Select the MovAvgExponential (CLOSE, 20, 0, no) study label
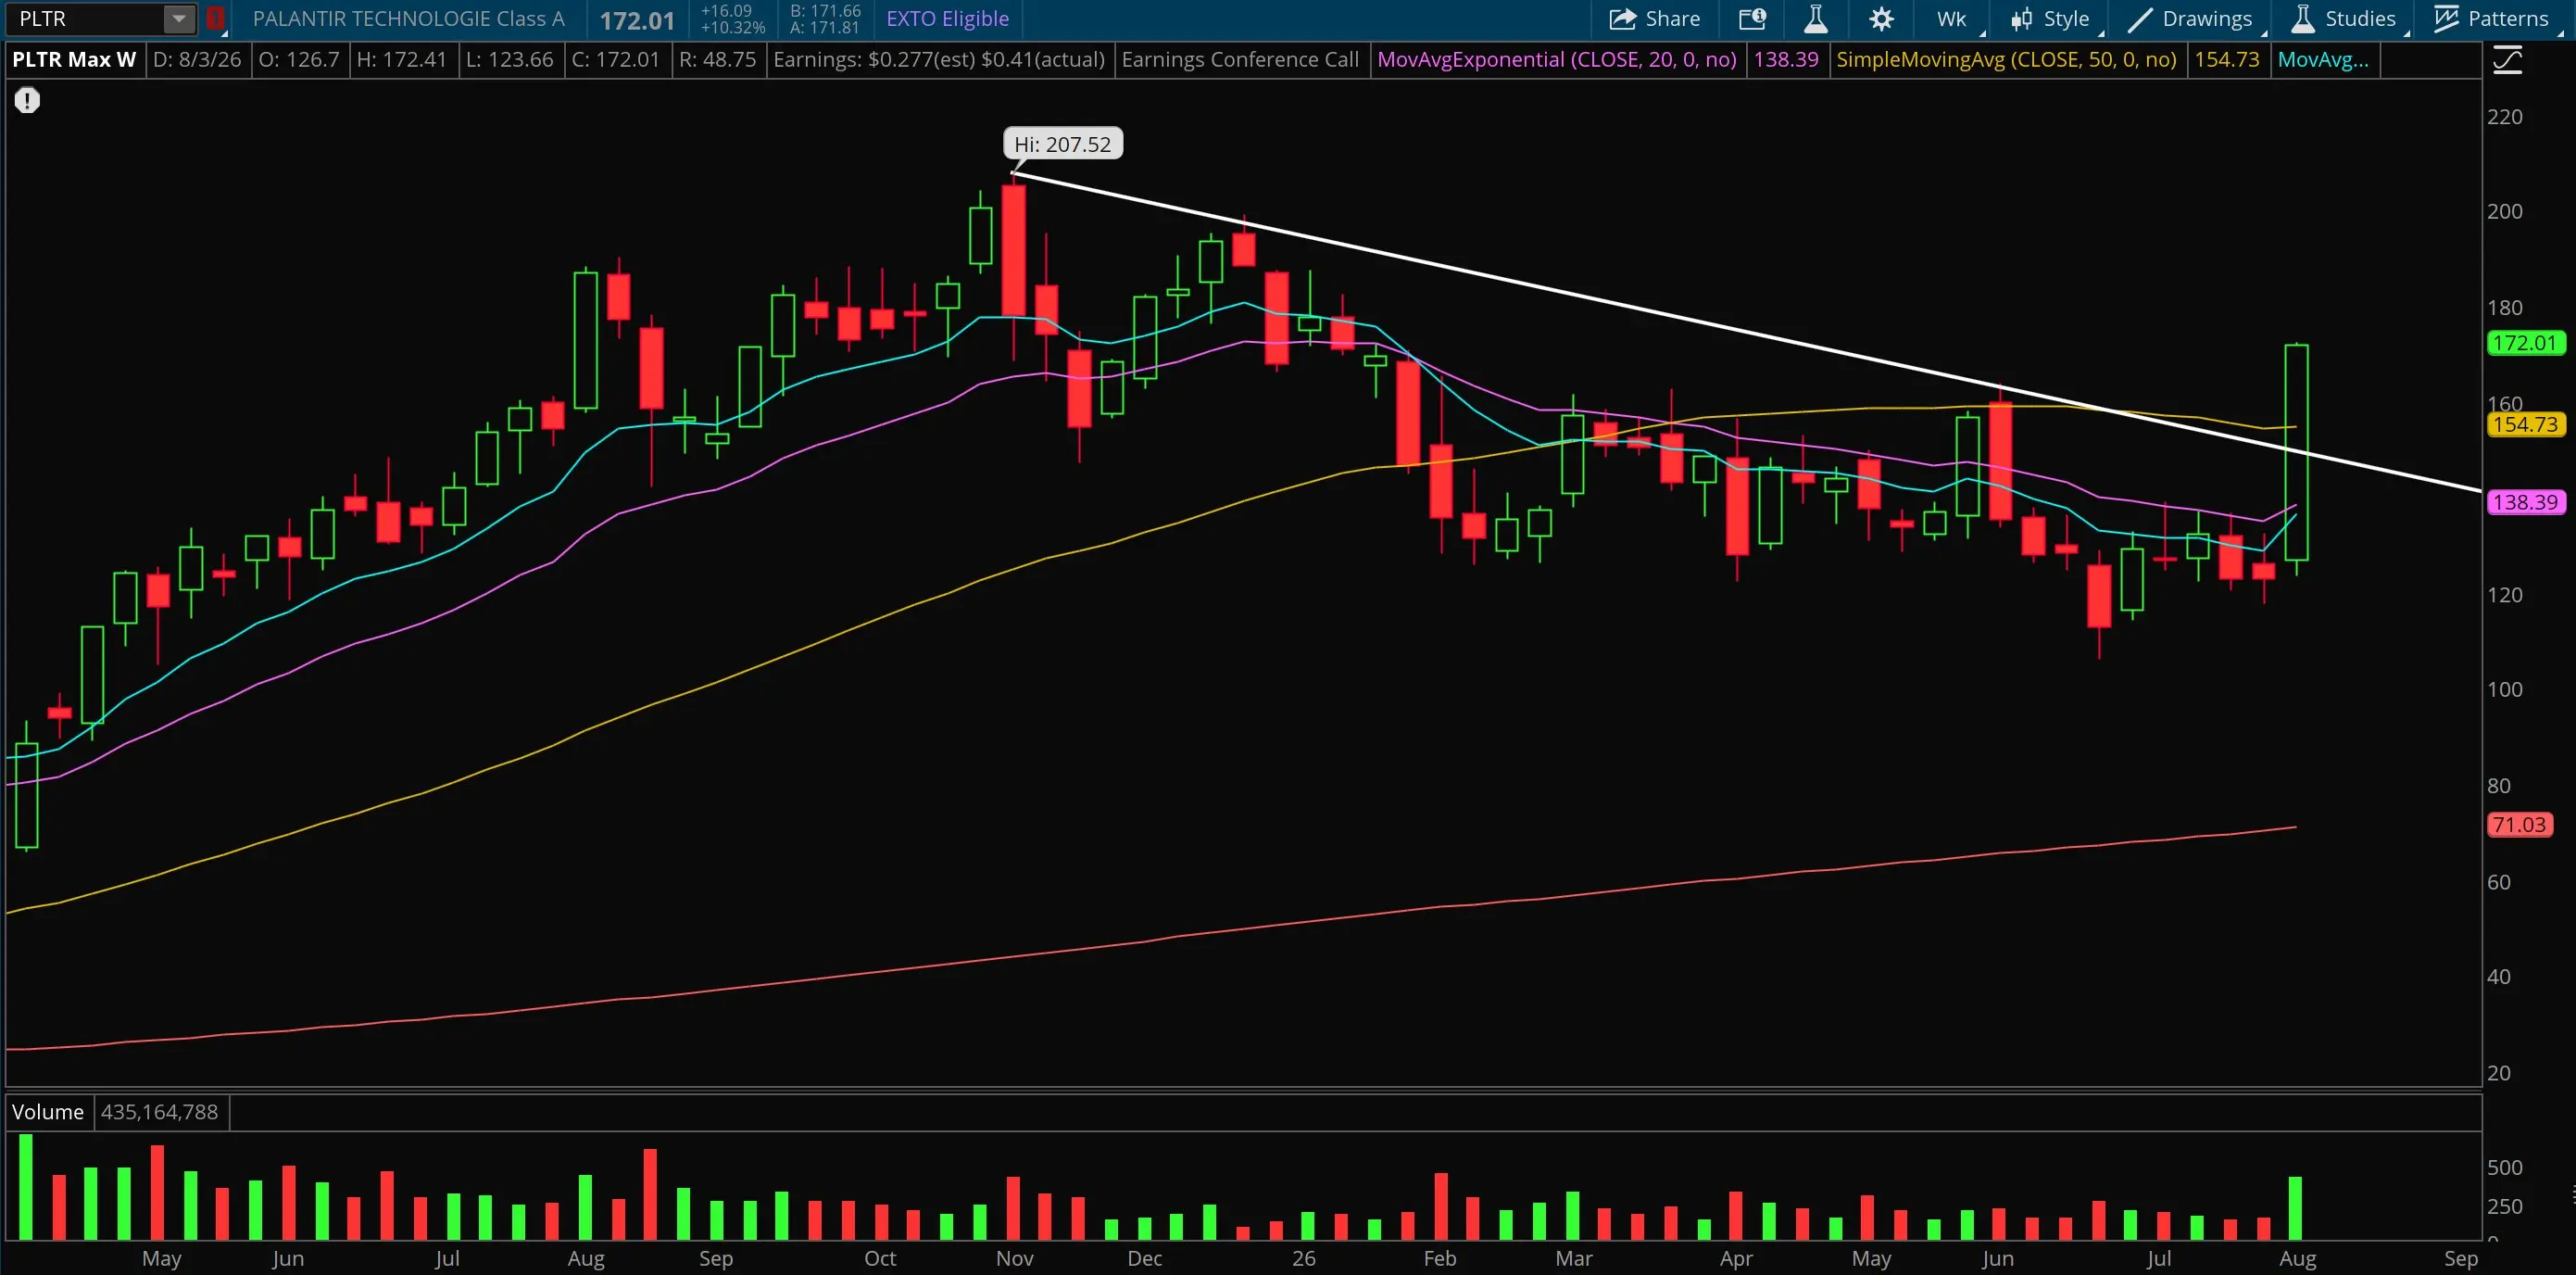This screenshot has width=2576, height=1275. pos(1557,59)
